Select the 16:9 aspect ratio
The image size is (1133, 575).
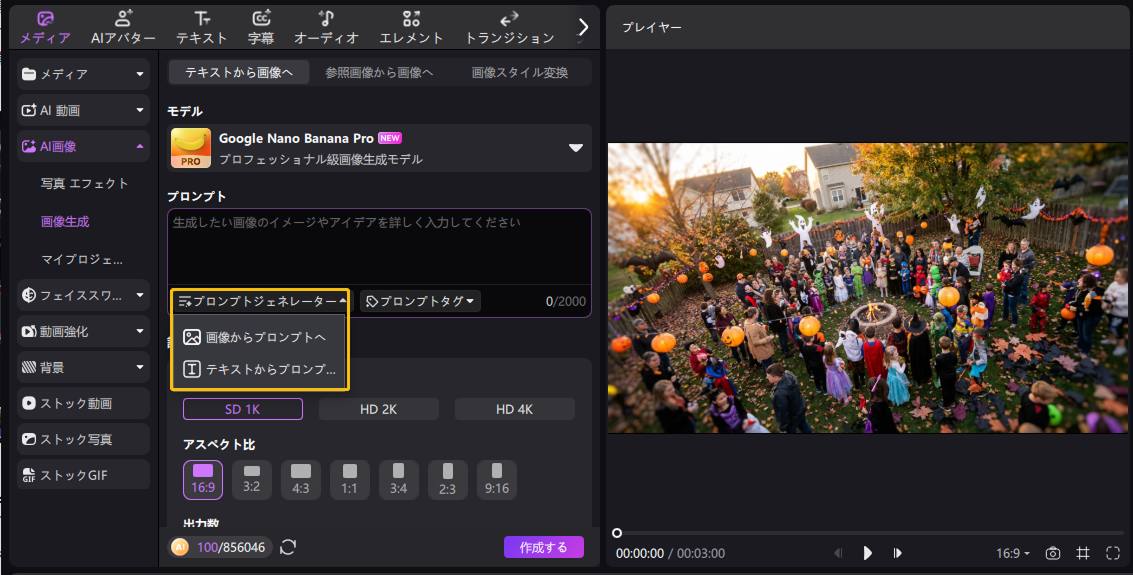(203, 480)
